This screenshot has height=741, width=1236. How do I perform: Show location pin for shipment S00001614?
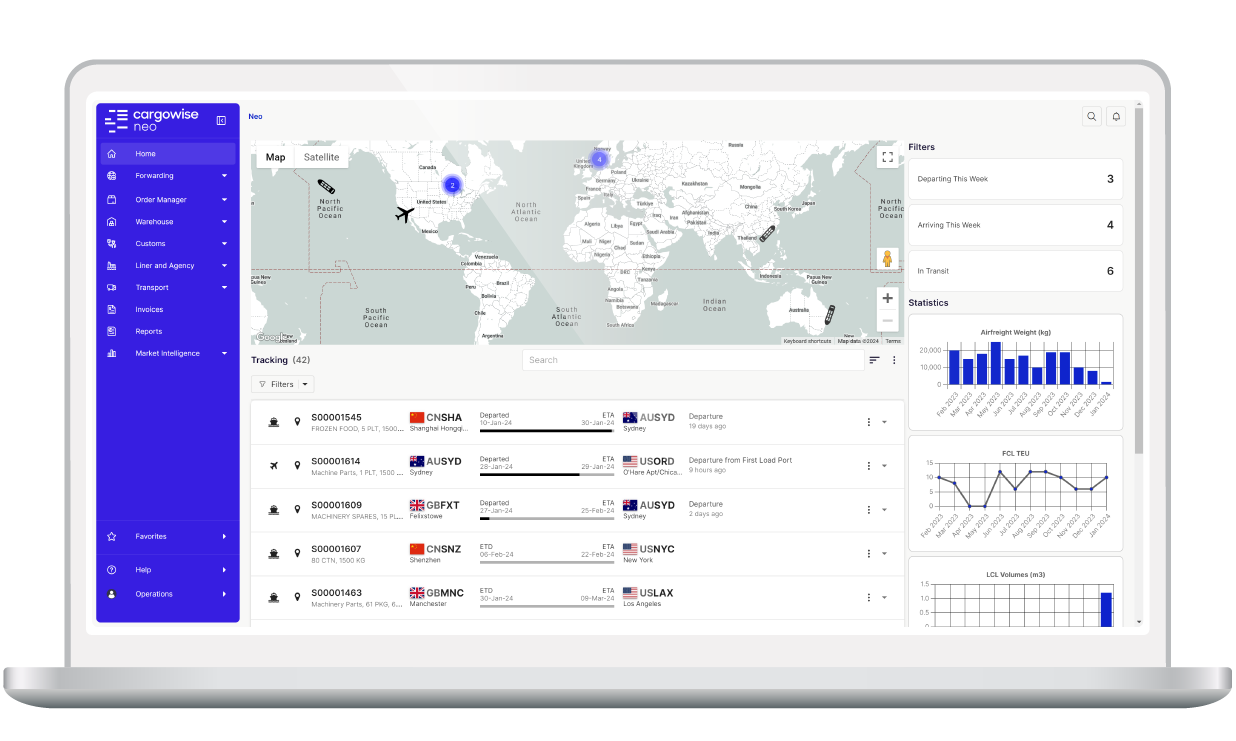(297, 466)
